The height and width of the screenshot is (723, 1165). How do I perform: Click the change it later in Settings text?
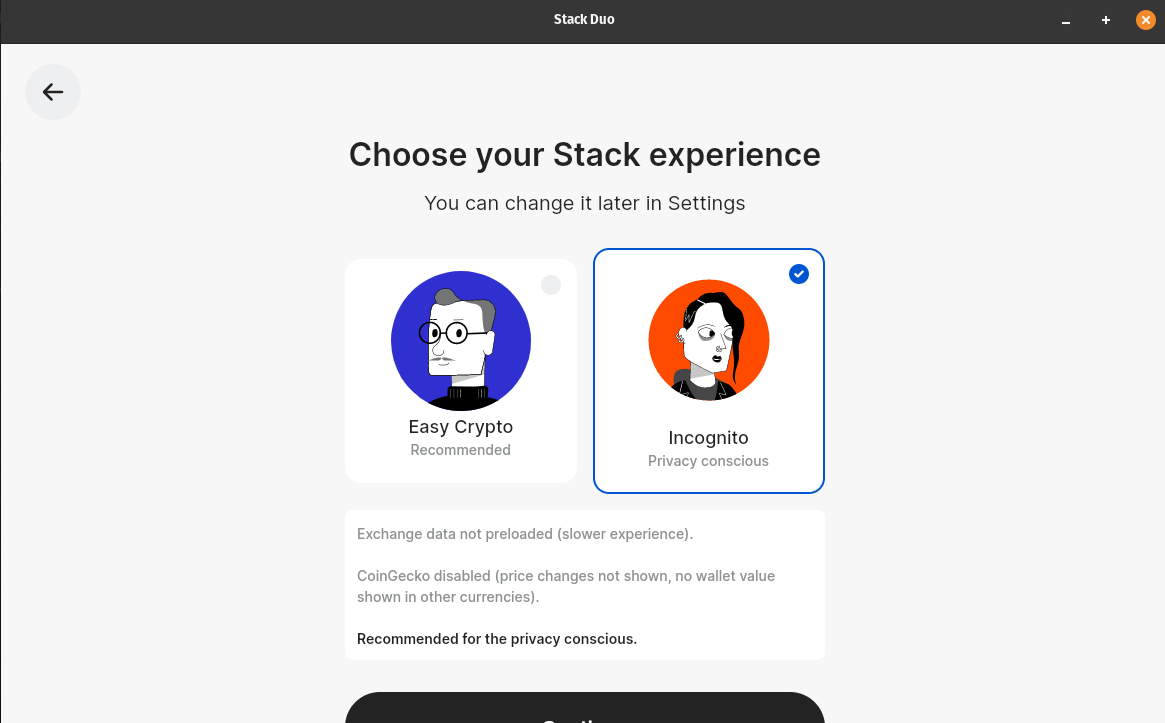(x=584, y=203)
